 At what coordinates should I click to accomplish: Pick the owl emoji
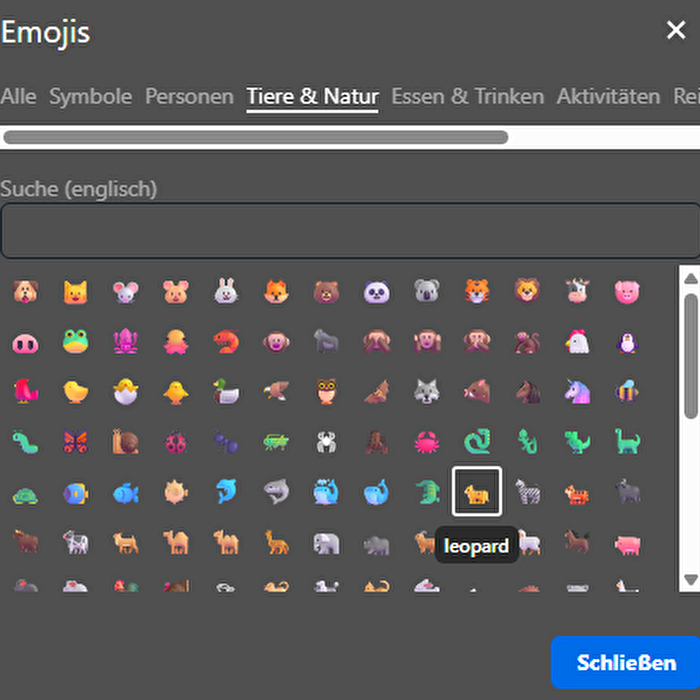(326, 392)
